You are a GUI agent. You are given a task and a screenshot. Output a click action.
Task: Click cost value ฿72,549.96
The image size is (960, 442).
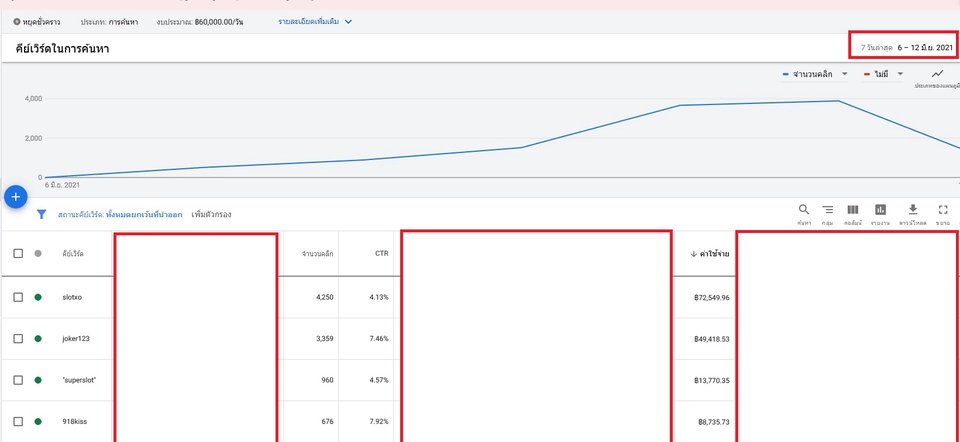coord(711,298)
